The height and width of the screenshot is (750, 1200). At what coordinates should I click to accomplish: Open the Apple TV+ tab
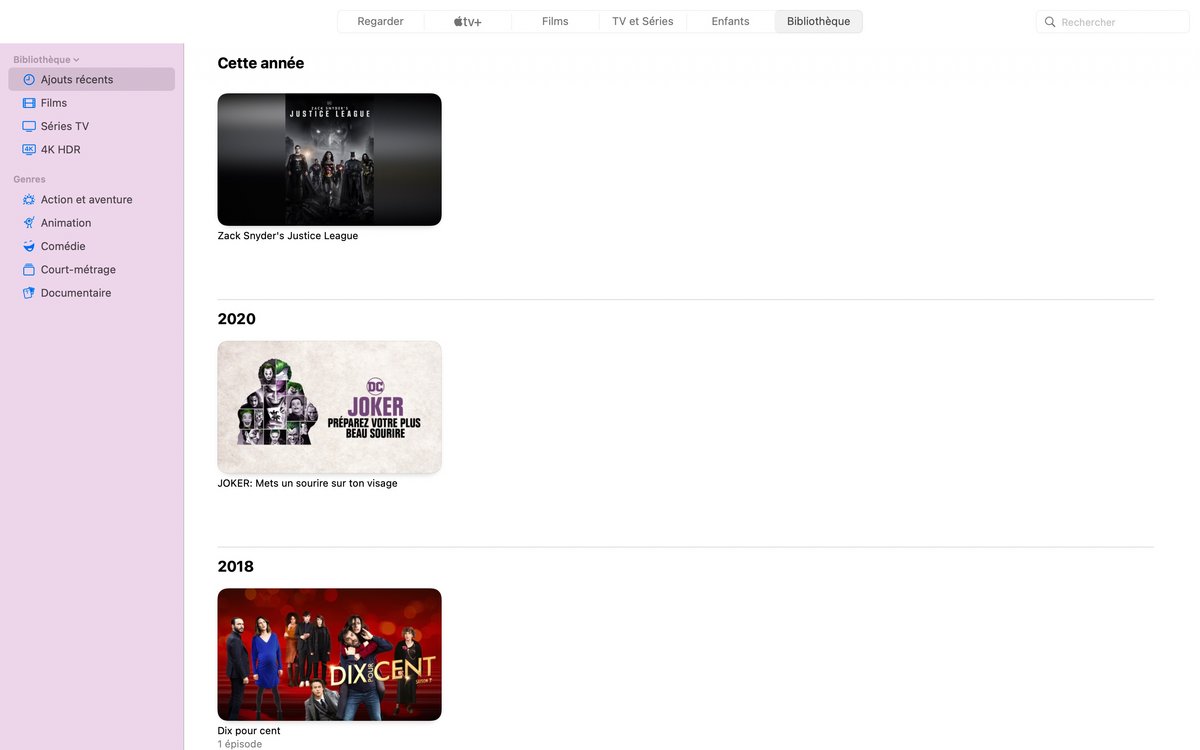coord(468,21)
